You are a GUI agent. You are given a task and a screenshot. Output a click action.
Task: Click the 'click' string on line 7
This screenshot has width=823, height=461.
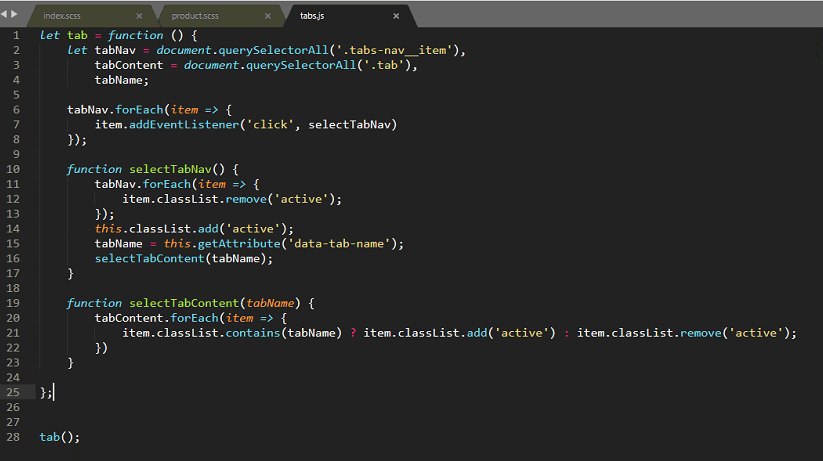pos(270,124)
